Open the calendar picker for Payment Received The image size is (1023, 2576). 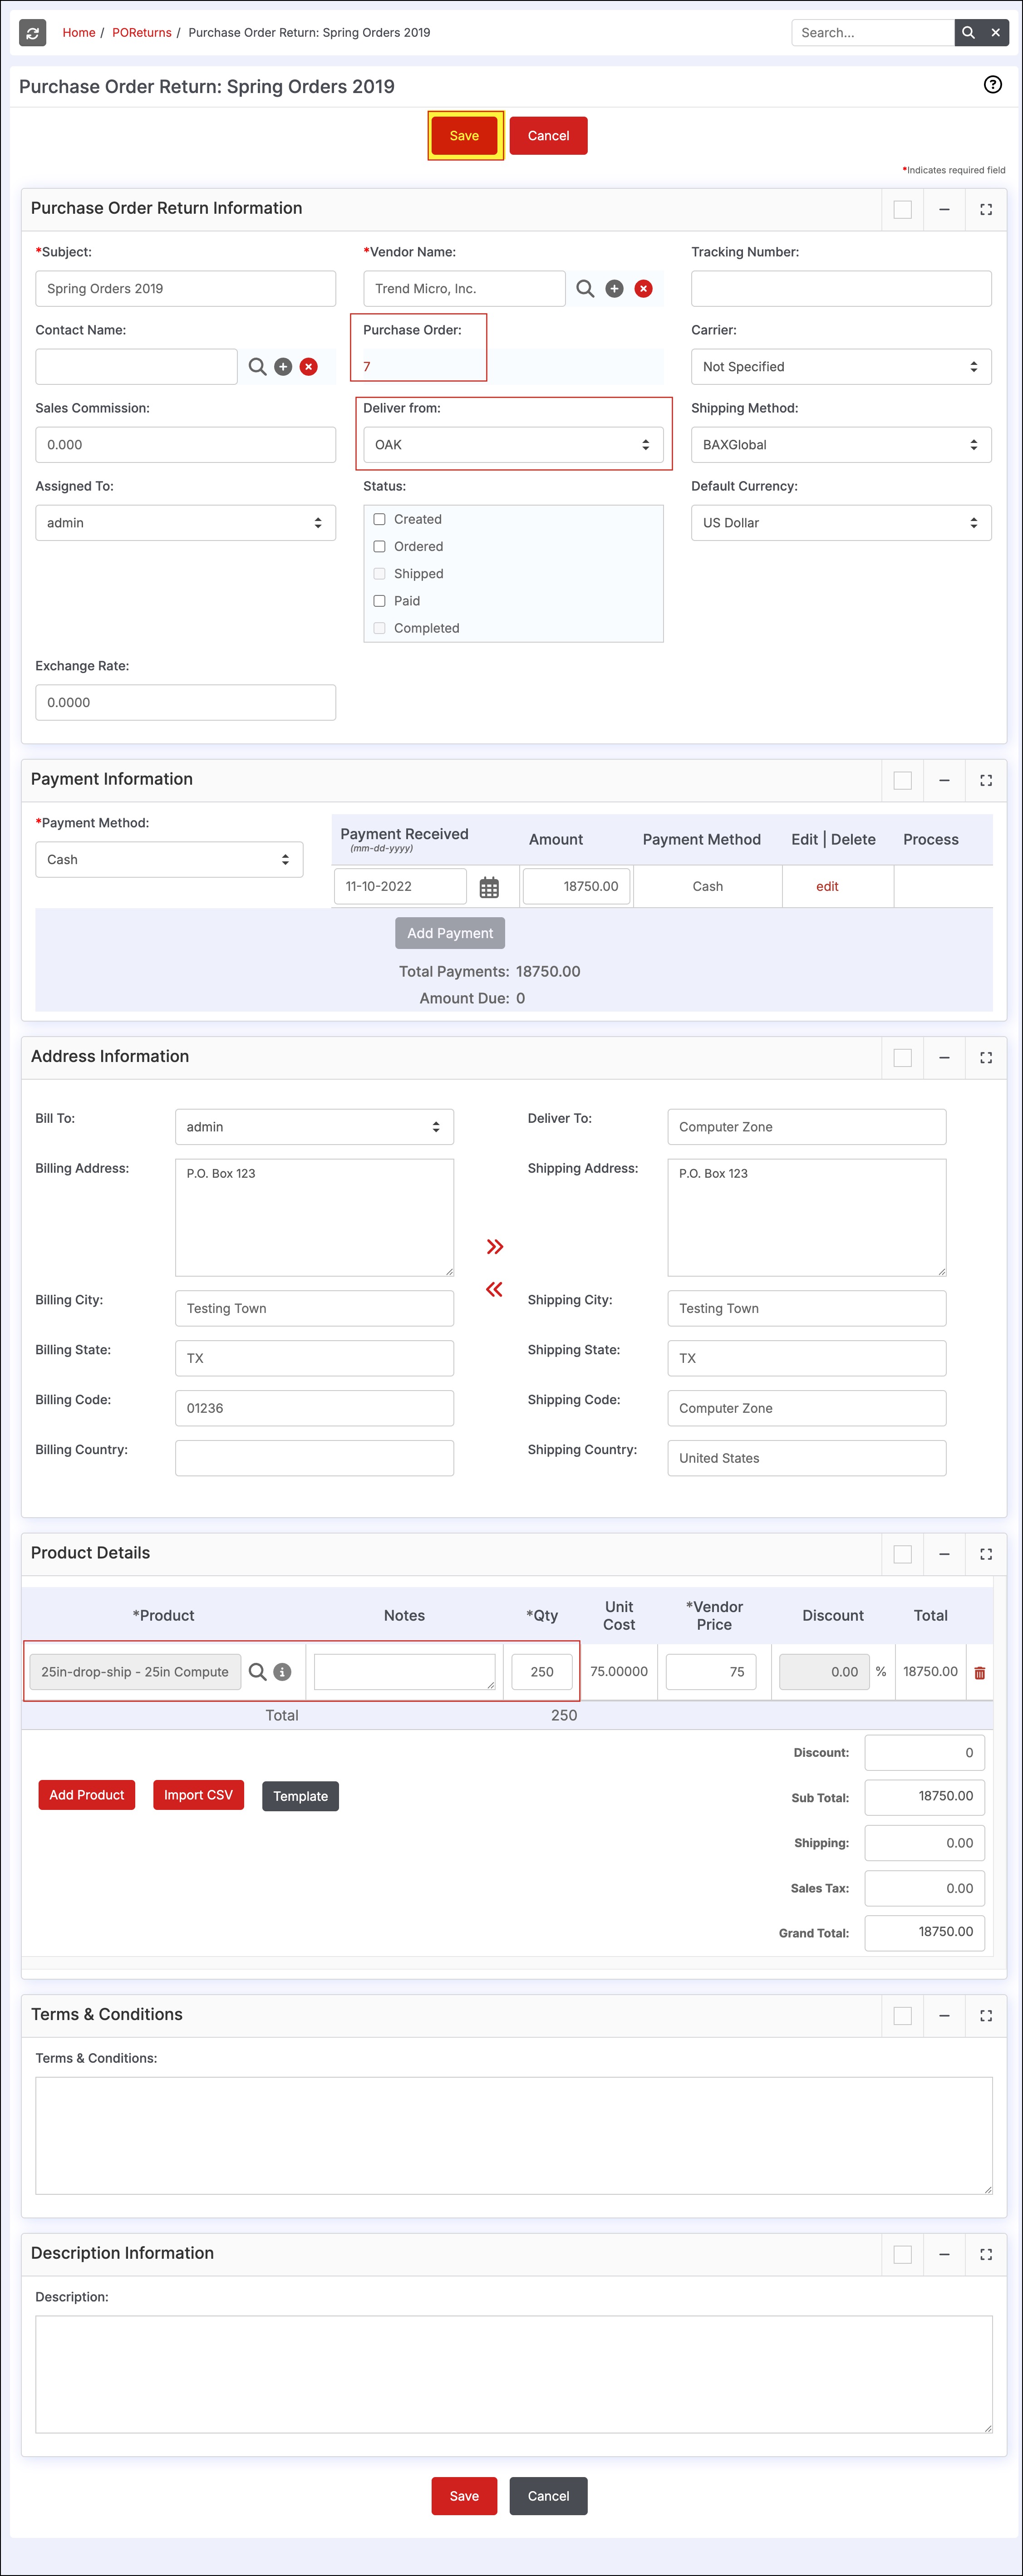coord(489,887)
